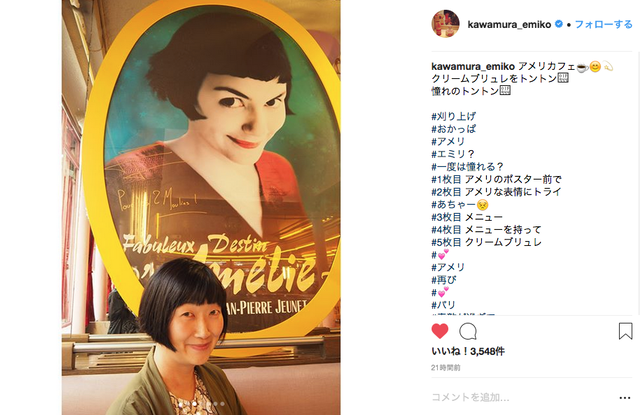Screen dimensions: 640x415
Task: Open first #アメリ hashtag link
Action: click(x=448, y=142)
